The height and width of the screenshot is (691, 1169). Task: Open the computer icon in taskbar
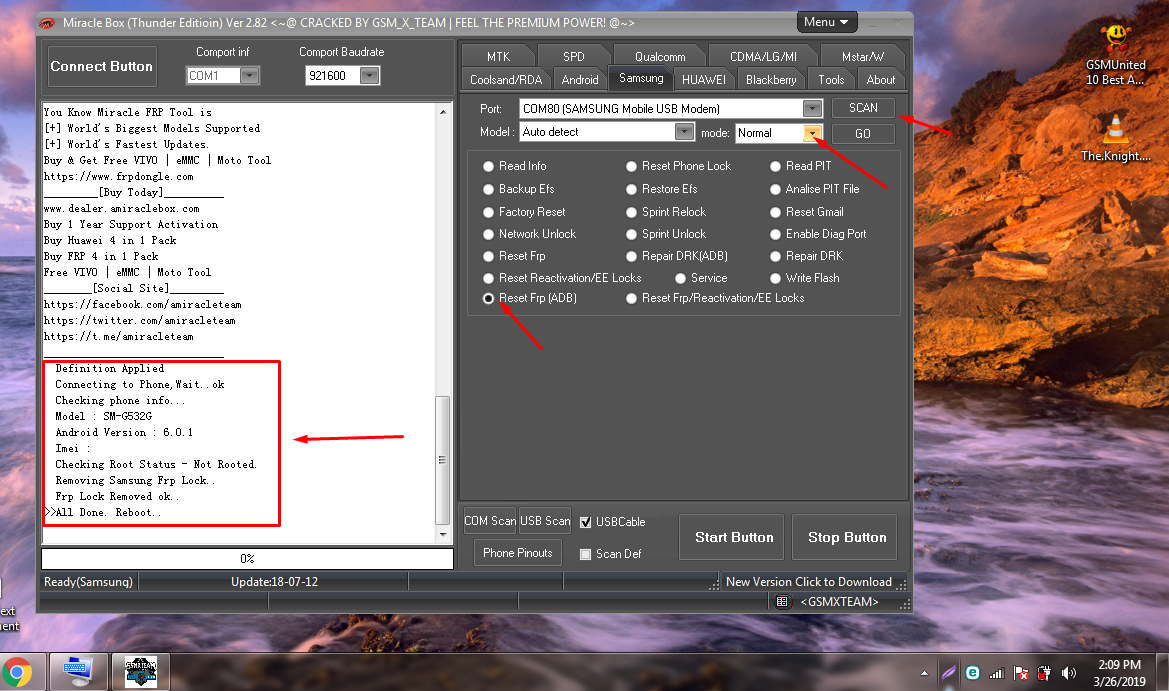coord(78,672)
